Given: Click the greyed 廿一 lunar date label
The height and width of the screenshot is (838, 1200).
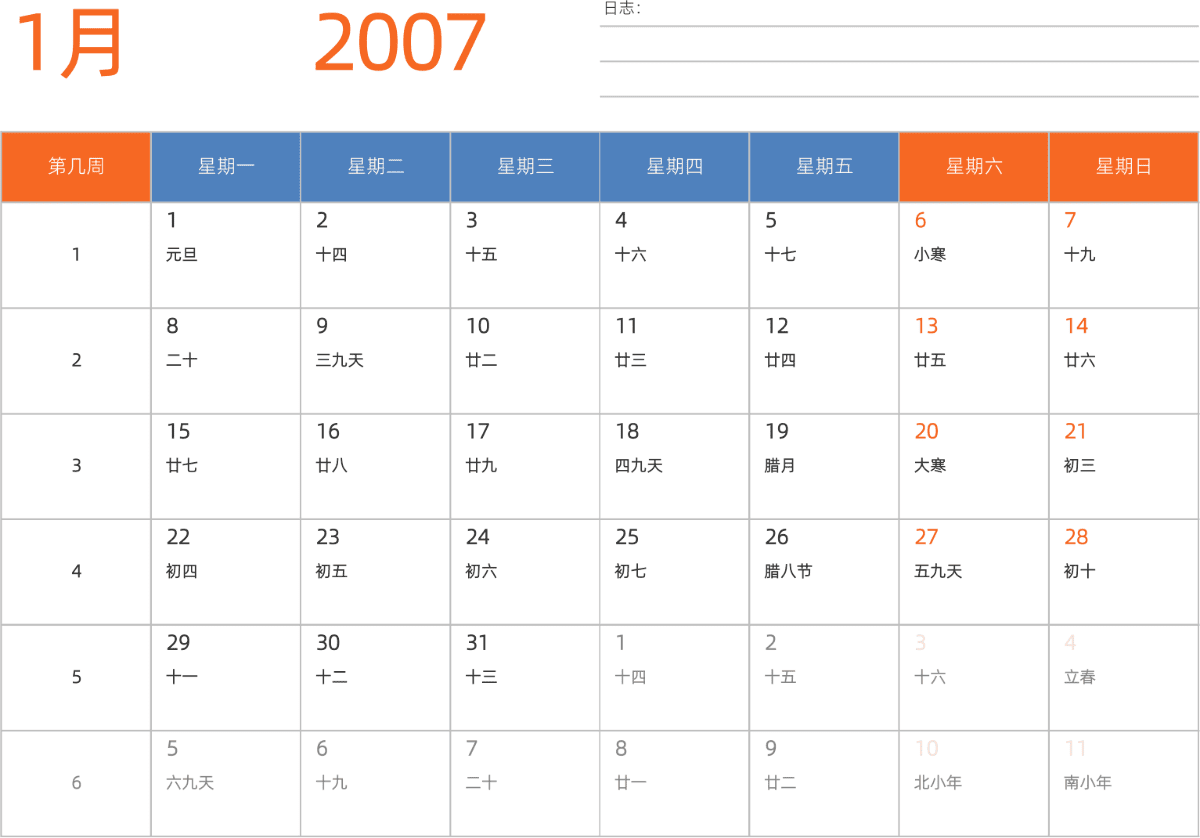Looking at the screenshot, I should coord(631,783).
